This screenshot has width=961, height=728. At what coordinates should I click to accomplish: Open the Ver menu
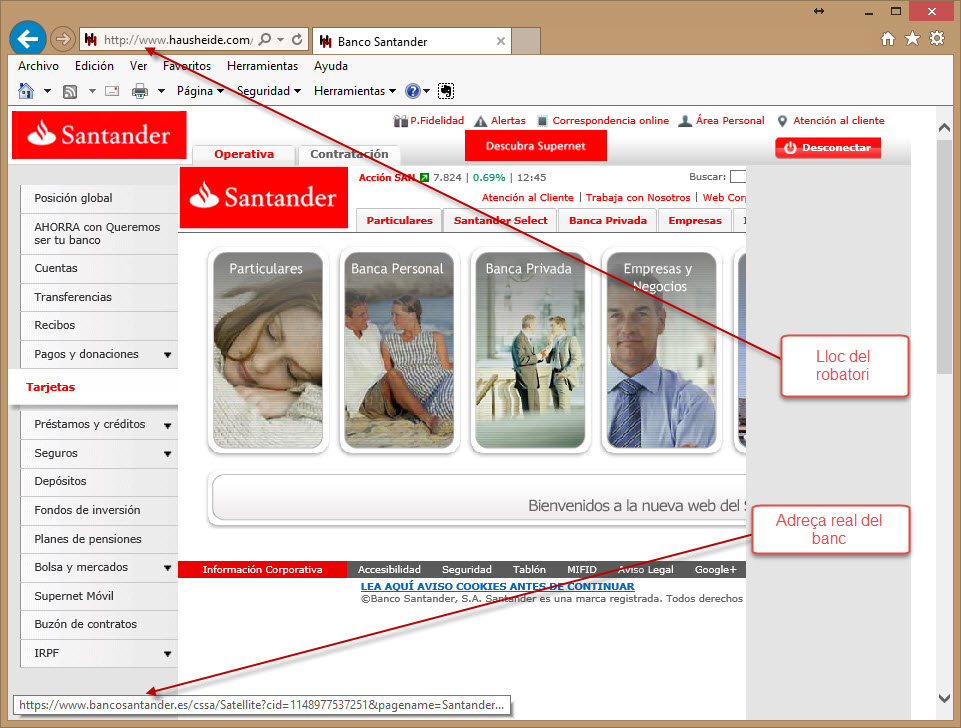tap(139, 66)
